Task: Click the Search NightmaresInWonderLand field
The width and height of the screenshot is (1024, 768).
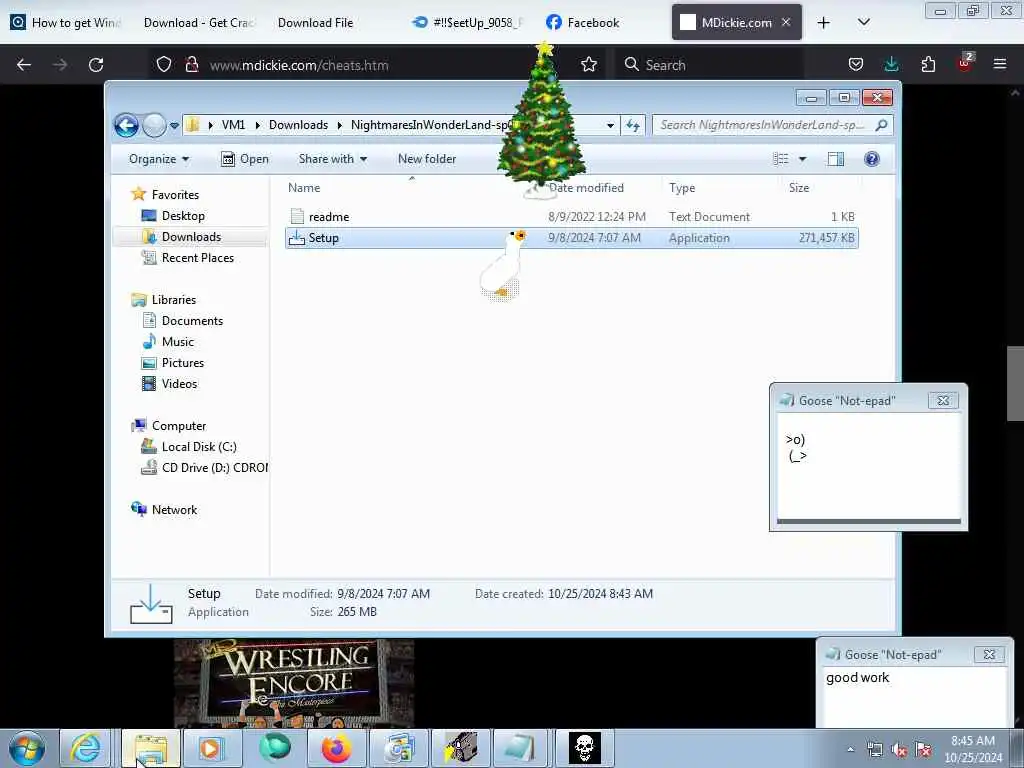Action: point(773,125)
